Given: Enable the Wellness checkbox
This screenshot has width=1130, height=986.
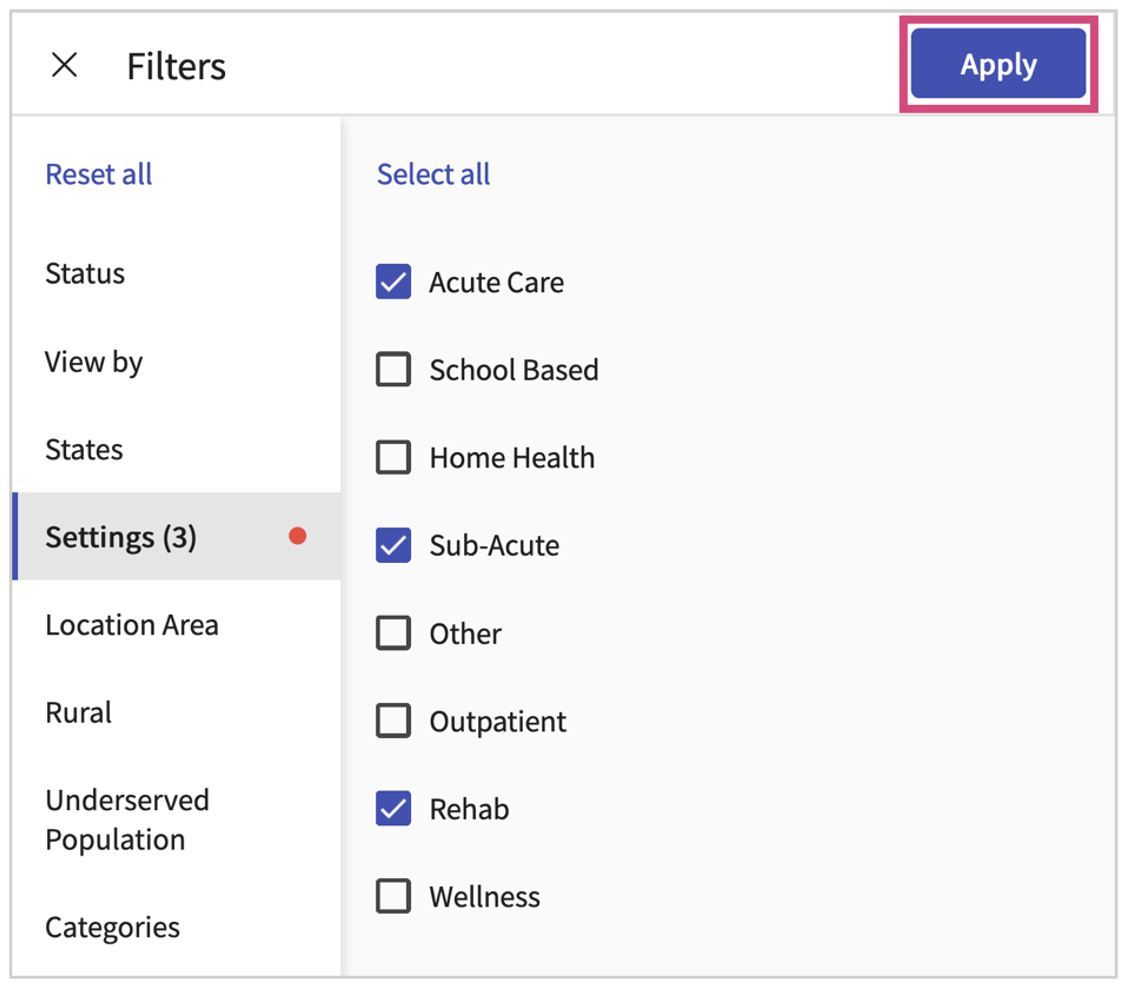Looking at the screenshot, I should pos(393,897).
